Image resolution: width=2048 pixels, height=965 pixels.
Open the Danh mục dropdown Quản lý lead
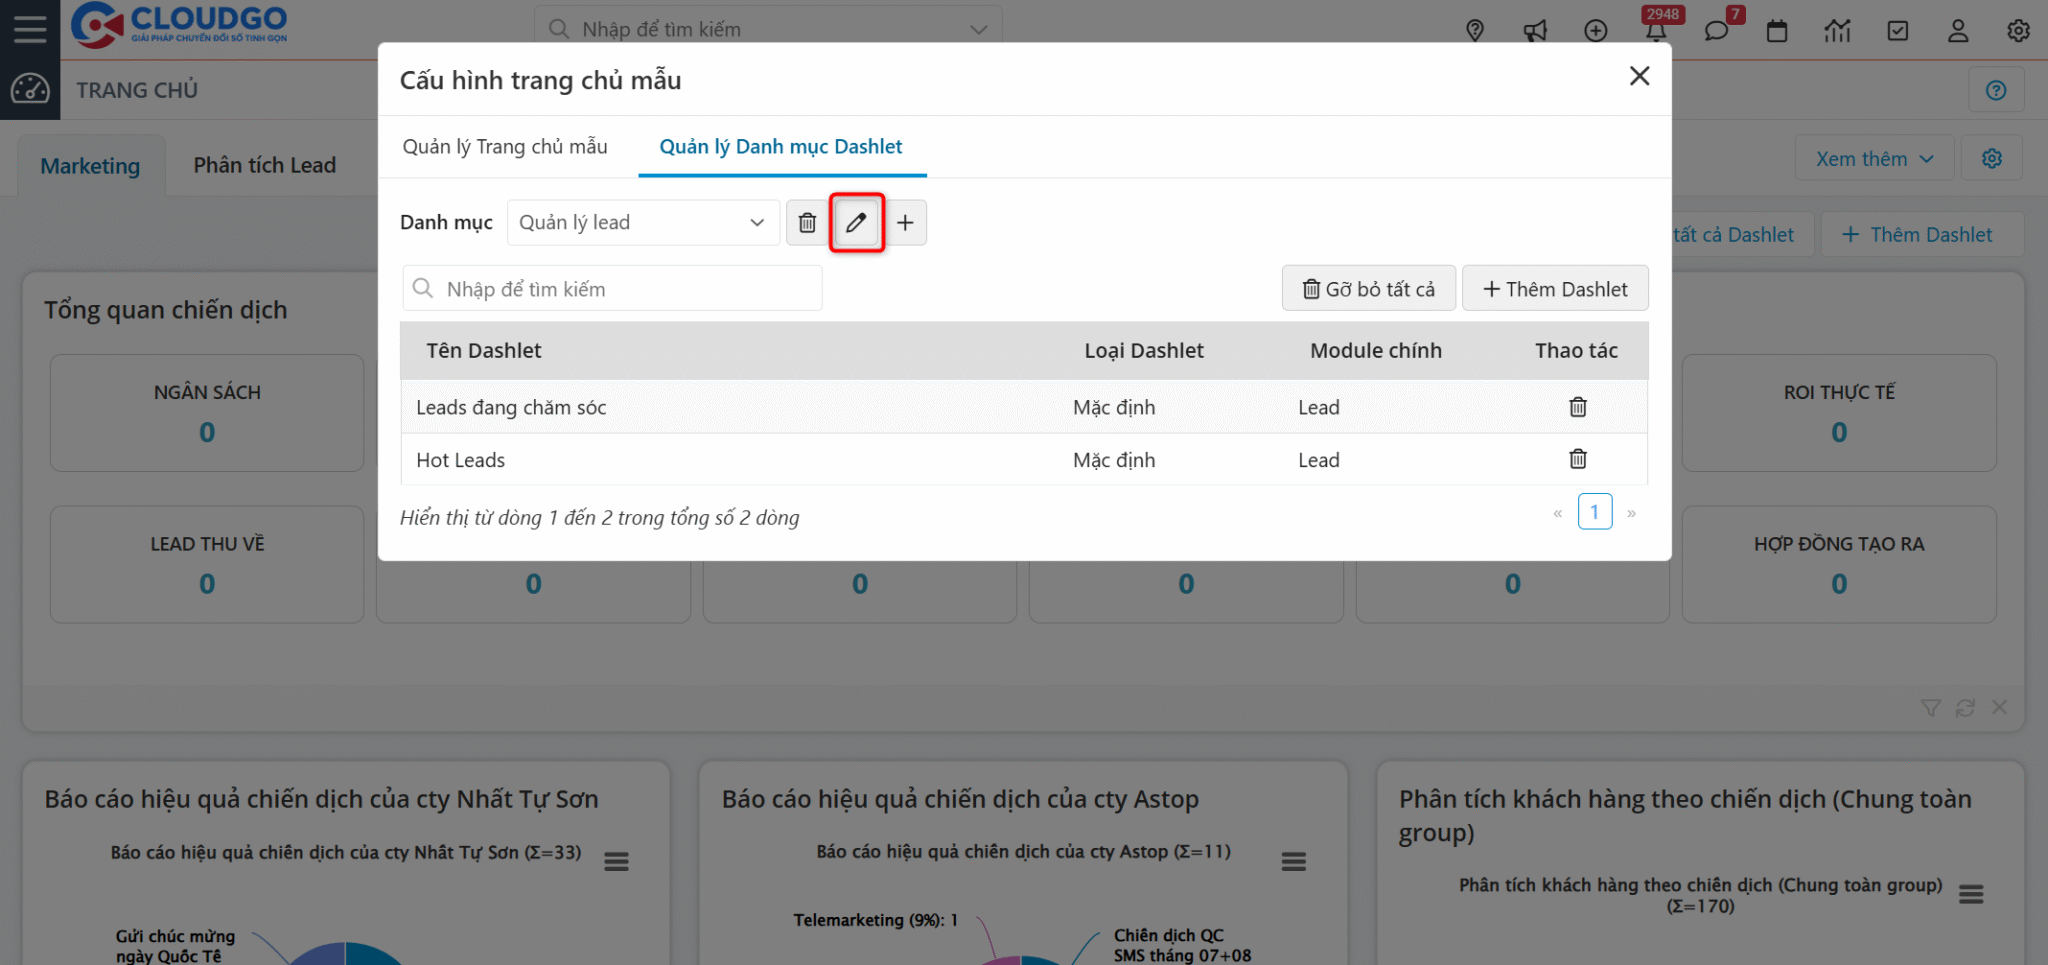click(643, 222)
